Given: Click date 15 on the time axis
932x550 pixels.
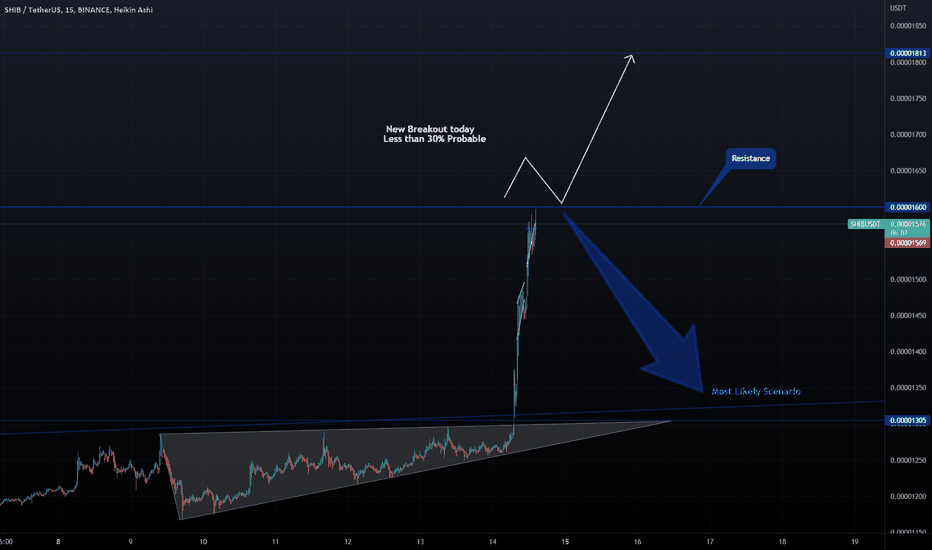Looking at the screenshot, I should pos(565,542).
